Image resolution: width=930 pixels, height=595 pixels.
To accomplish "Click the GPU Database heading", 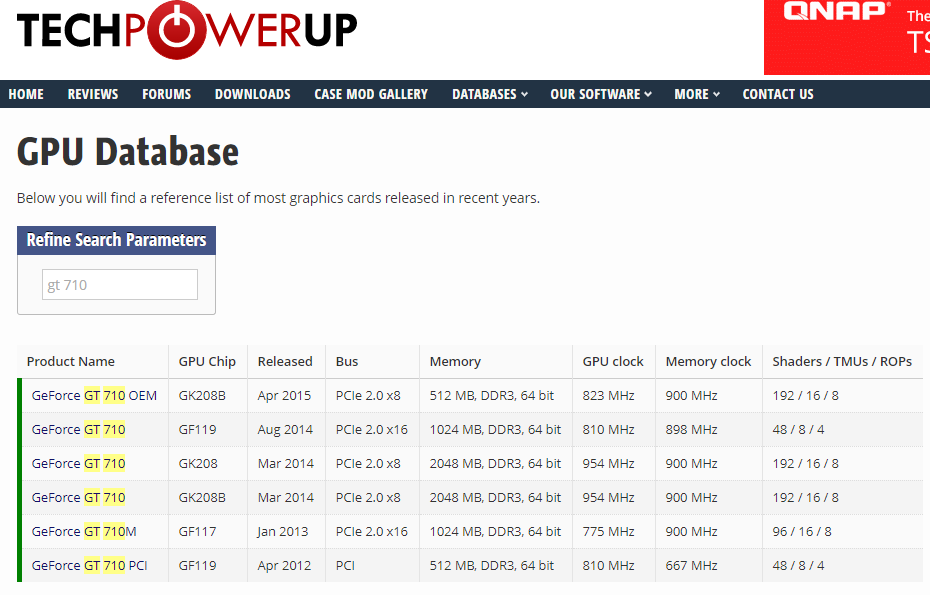I will [128, 152].
